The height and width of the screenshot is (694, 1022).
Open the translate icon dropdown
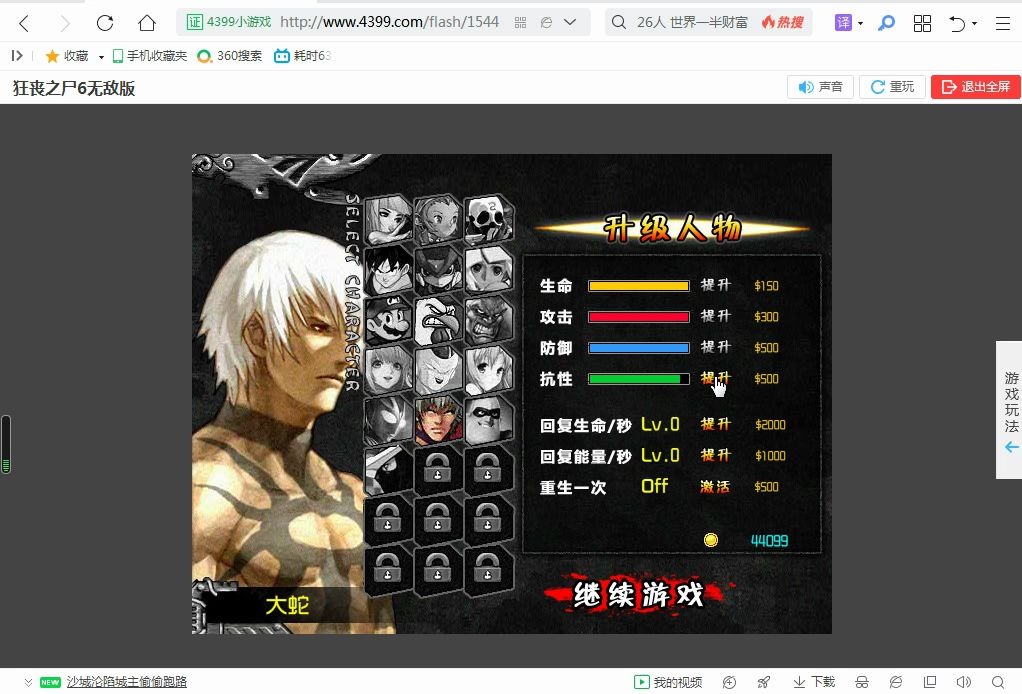point(860,23)
